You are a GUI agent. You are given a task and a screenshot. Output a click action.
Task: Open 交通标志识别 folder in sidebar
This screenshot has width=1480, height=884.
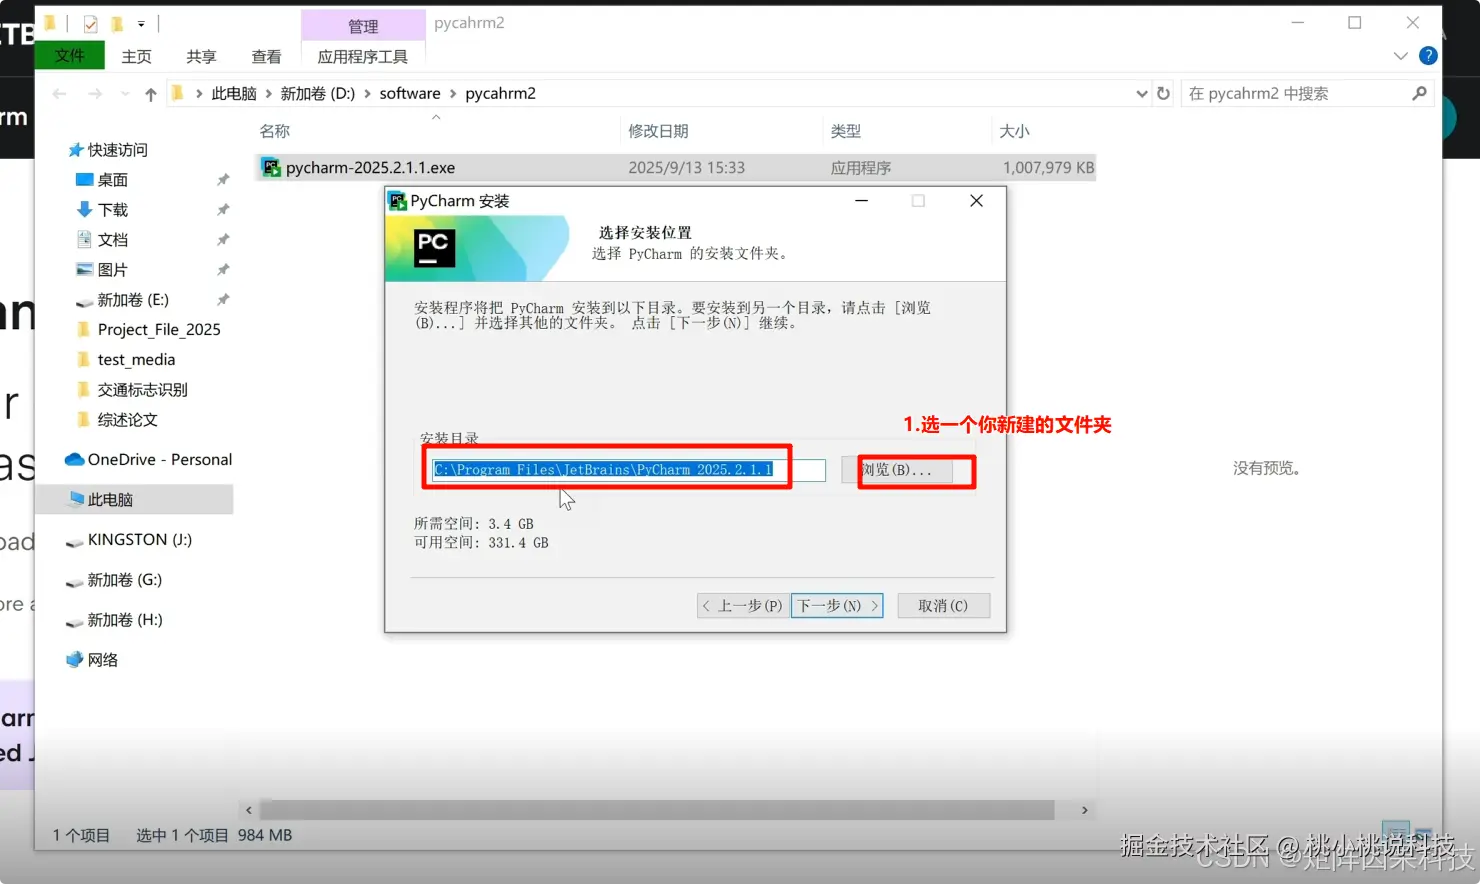click(x=142, y=390)
